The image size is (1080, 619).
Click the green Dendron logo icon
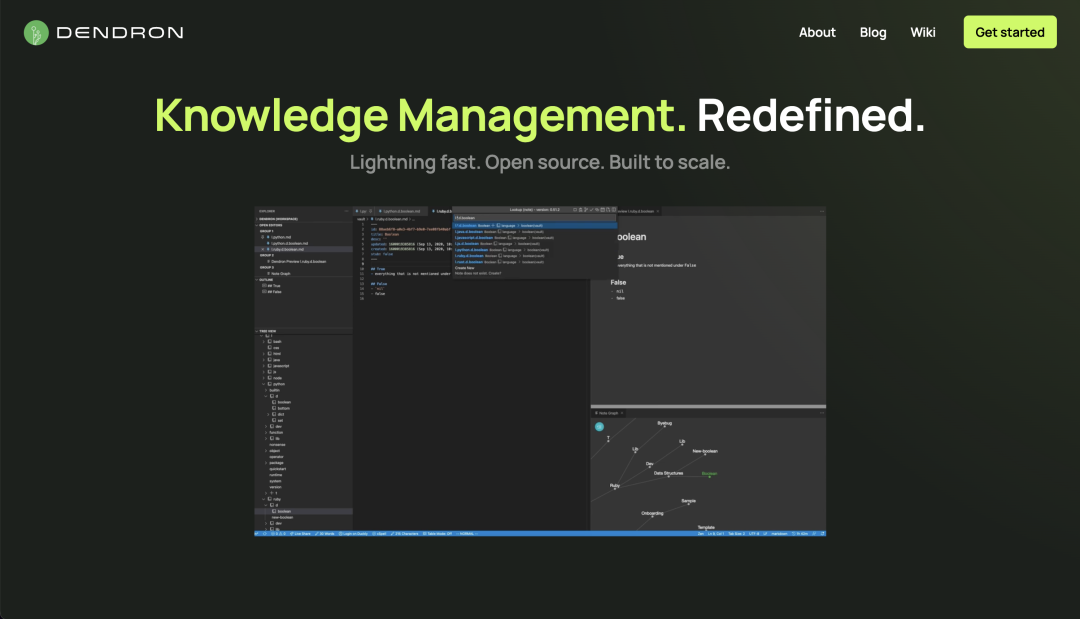pos(36,32)
